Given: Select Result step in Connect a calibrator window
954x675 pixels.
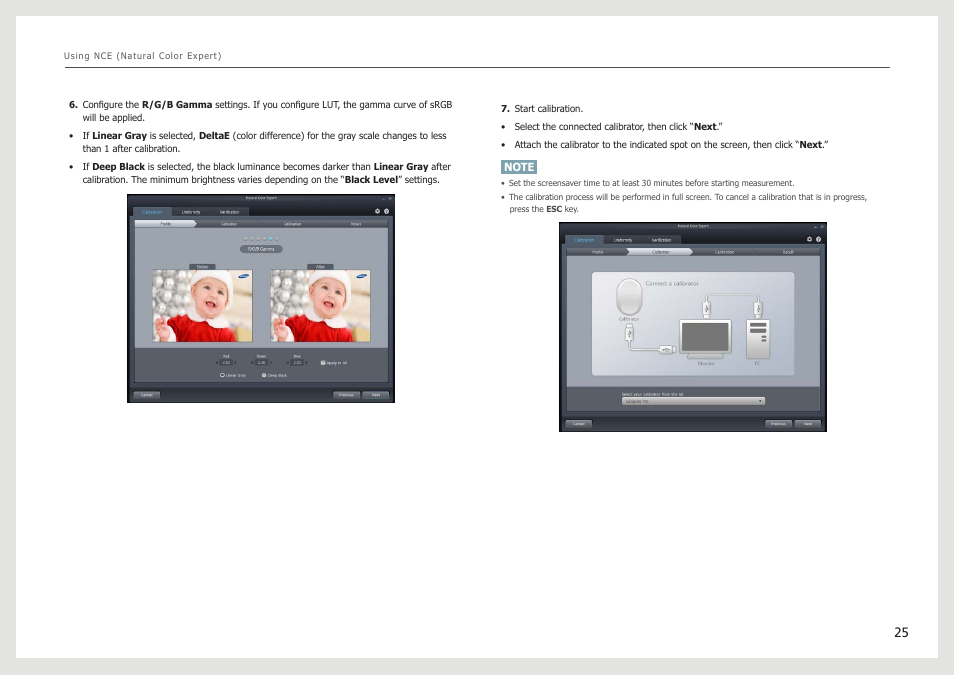Looking at the screenshot, I should click(x=788, y=252).
